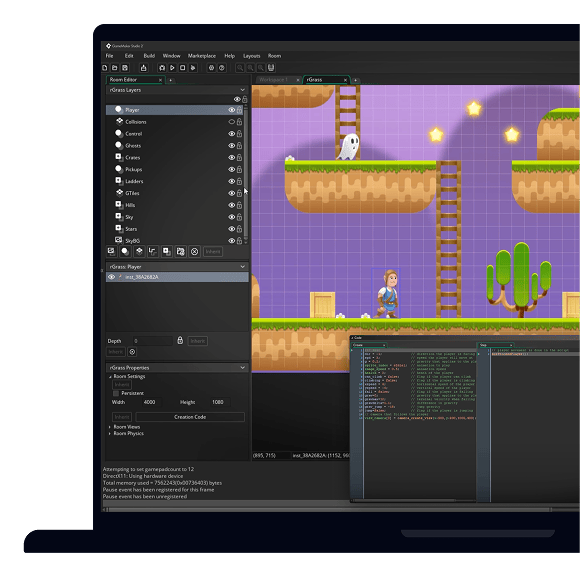Expand the Room Physics section
This screenshot has width=580, height=580.
(x=110, y=434)
